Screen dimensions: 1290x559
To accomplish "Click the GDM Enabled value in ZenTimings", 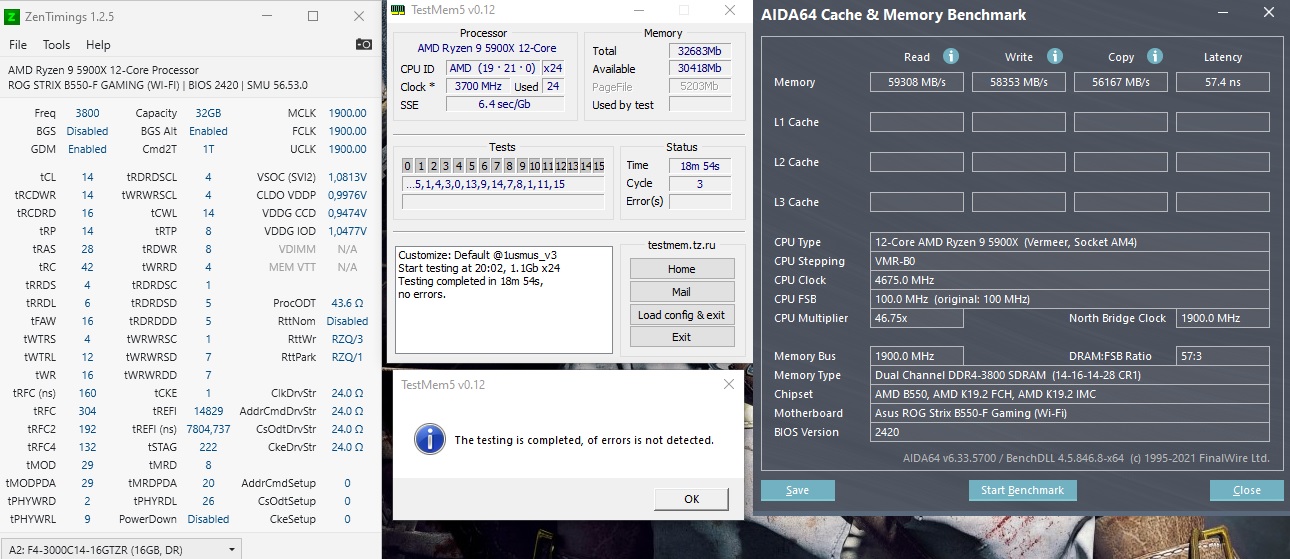I will coord(87,149).
